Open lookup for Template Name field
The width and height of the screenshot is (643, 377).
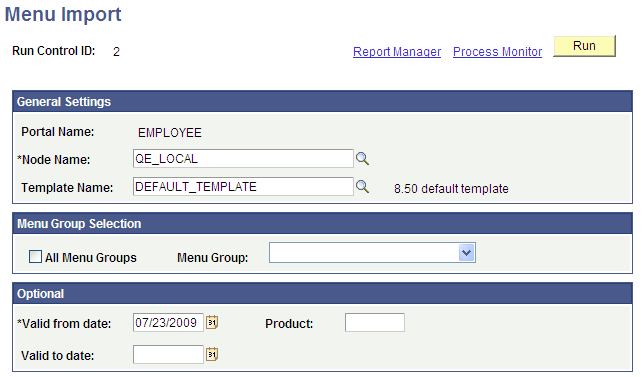coord(362,187)
